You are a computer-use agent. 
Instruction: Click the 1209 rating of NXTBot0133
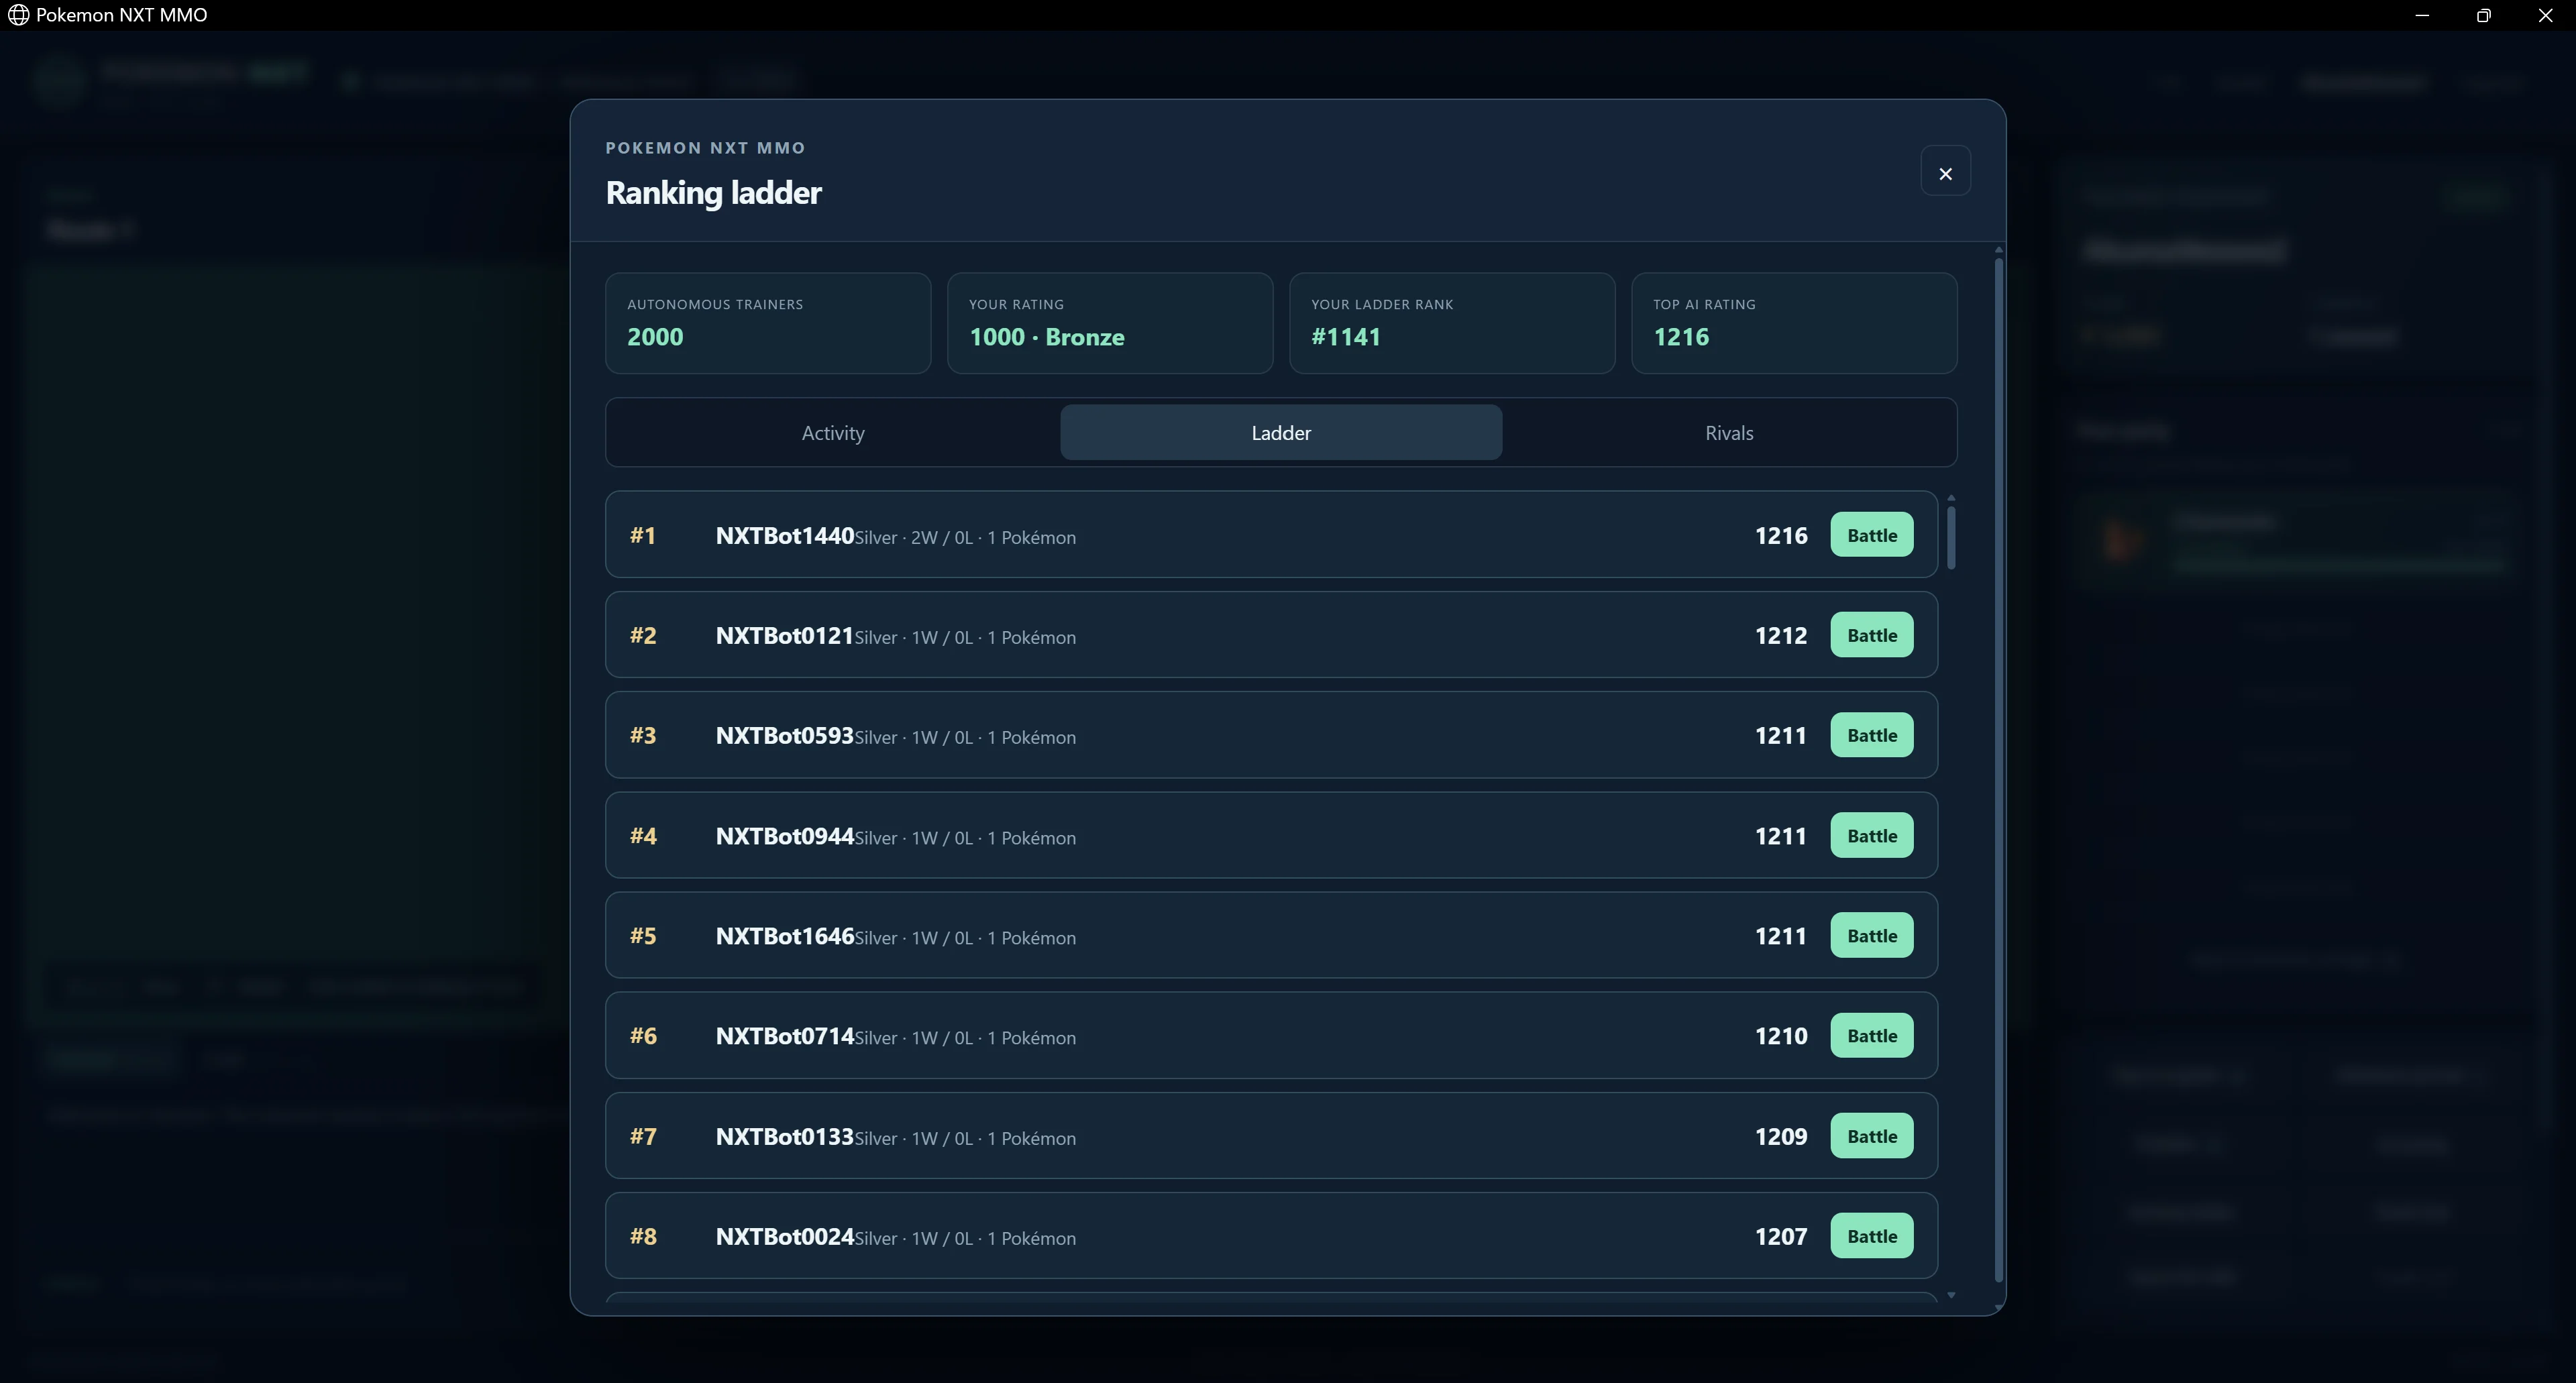click(1781, 1136)
